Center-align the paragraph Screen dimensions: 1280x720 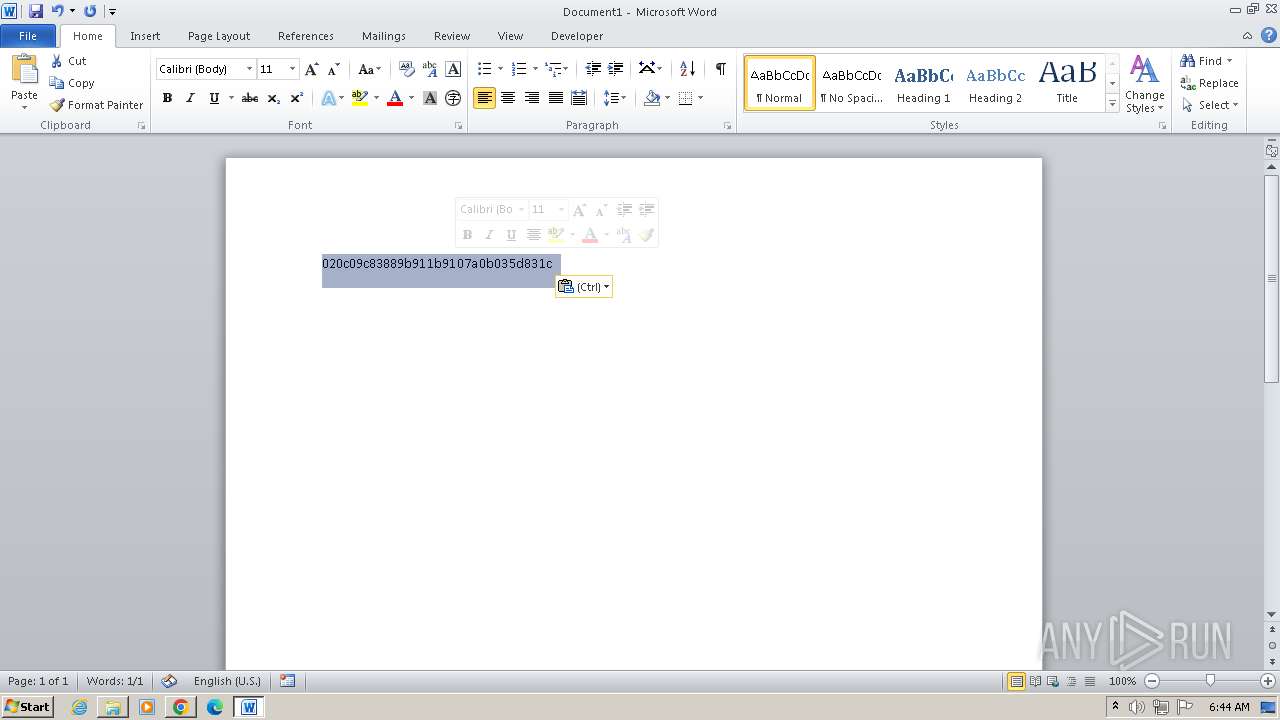508,98
